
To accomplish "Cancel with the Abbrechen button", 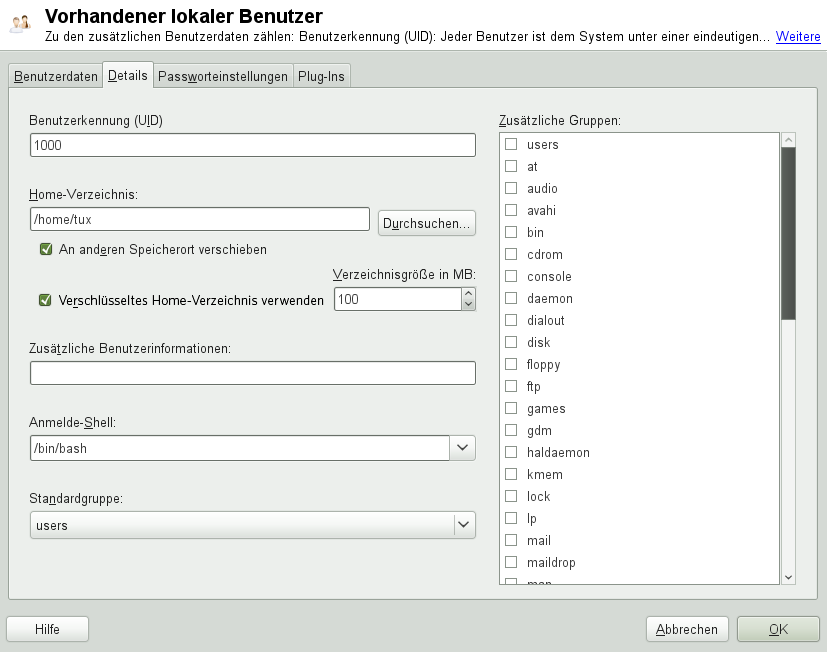I will click(x=687, y=629).
